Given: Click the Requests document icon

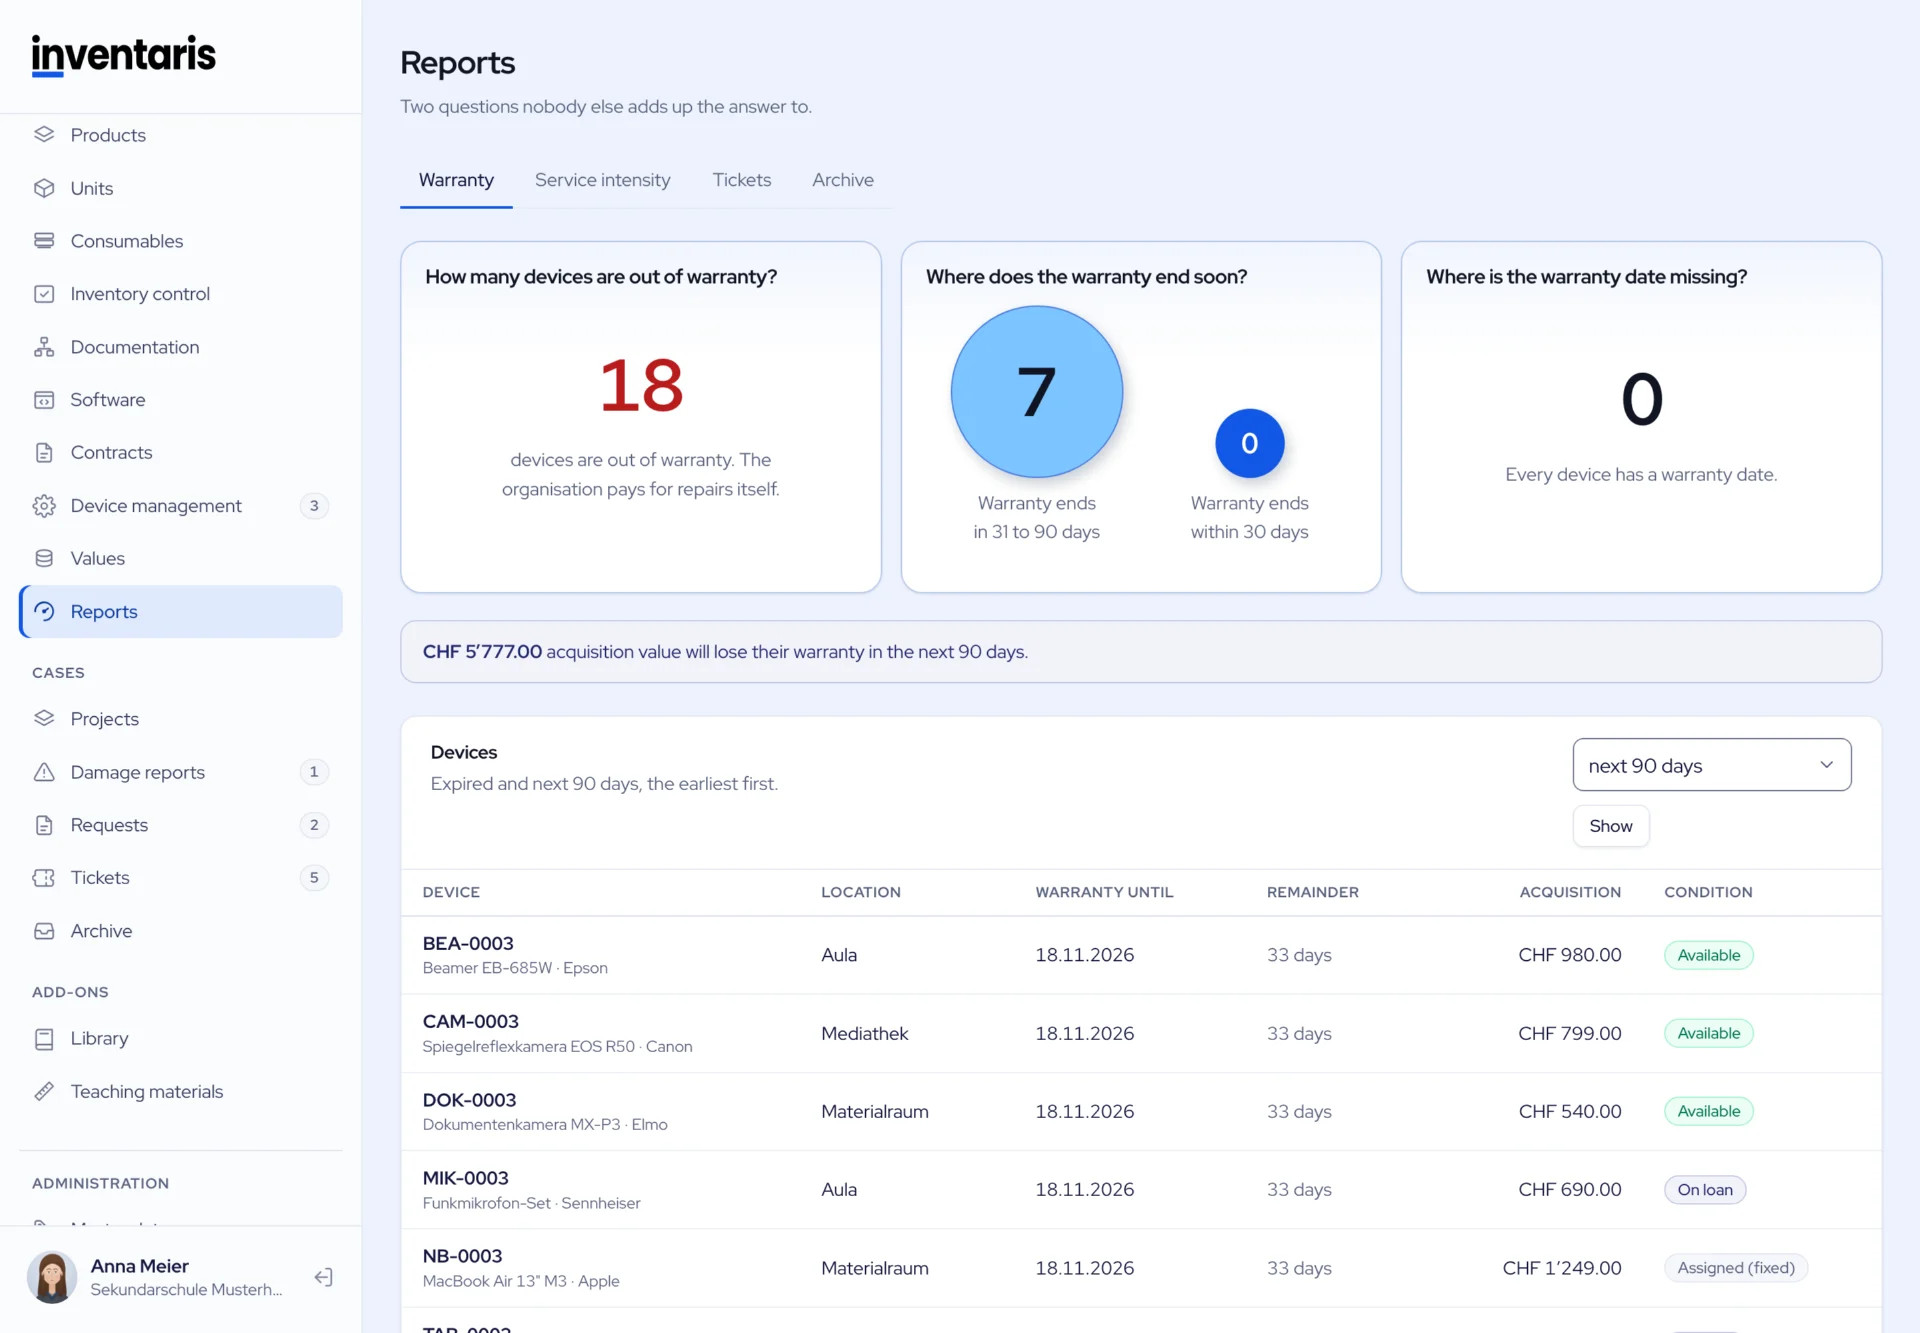Looking at the screenshot, I should (44, 825).
